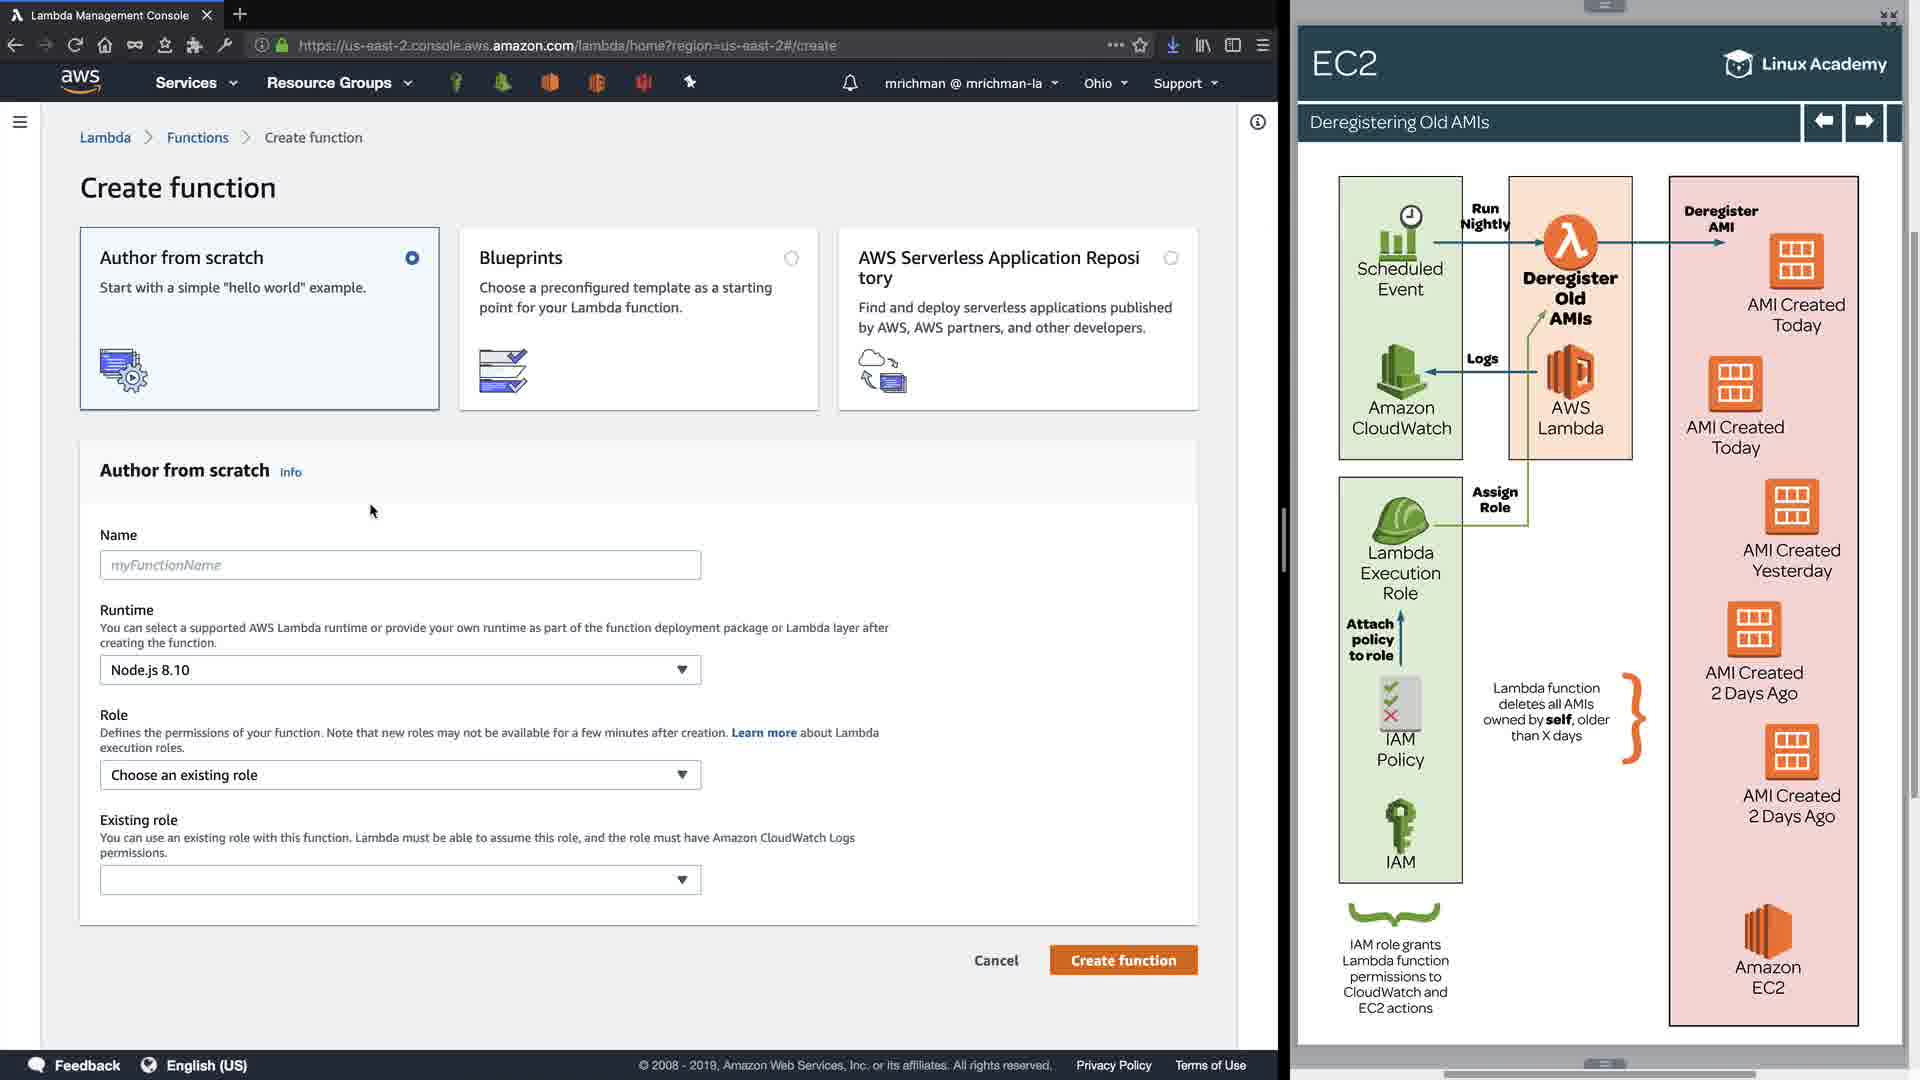Image resolution: width=1920 pixels, height=1080 pixels.
Task: Click the function Name input field
Action: (x=400, y=565)
